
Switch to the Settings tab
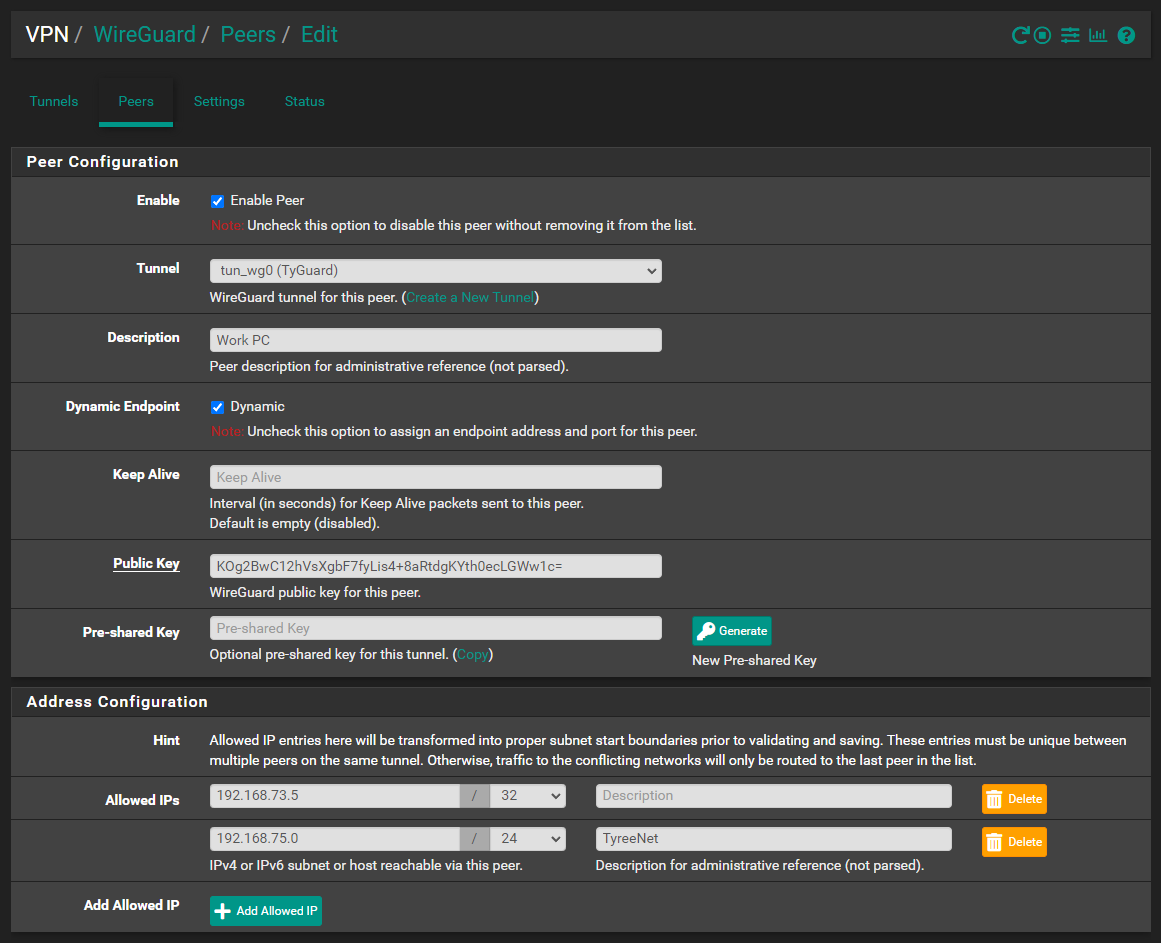219,101
